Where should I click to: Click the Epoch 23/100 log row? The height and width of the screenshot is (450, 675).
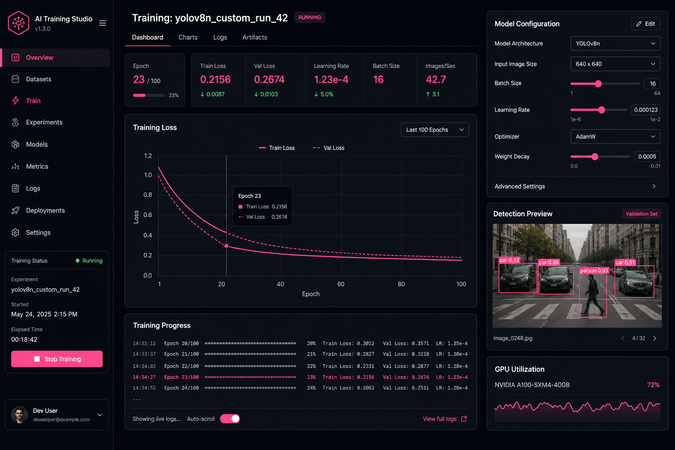tap(300, 377)
